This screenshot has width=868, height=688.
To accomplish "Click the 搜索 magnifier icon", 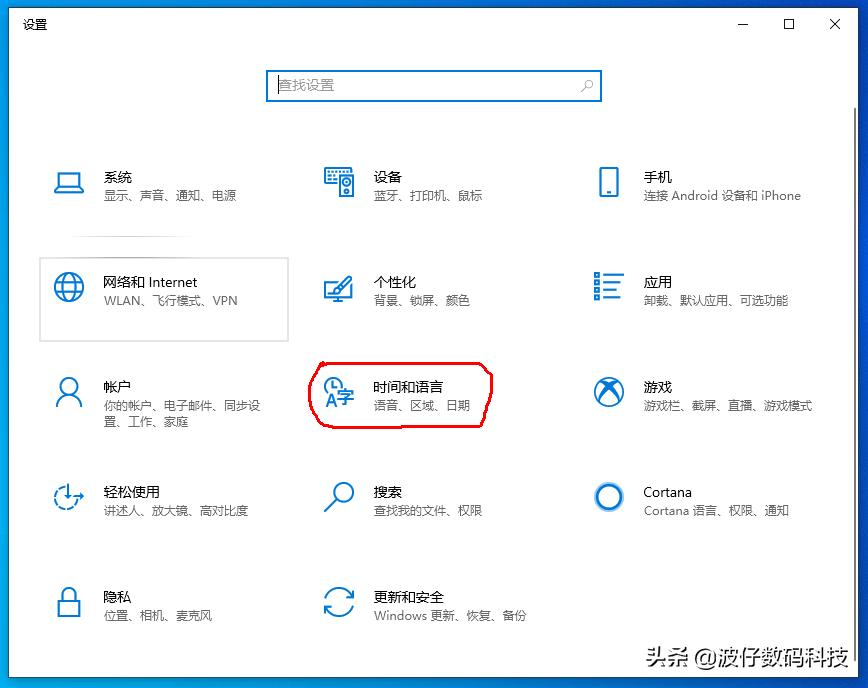I will point(339,497).
